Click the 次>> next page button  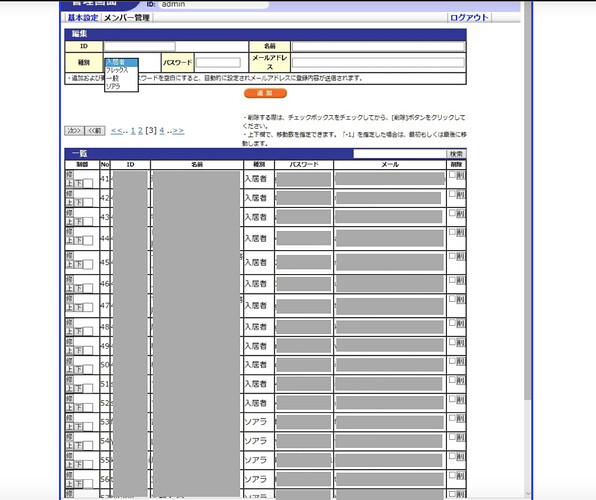[74, 131]
